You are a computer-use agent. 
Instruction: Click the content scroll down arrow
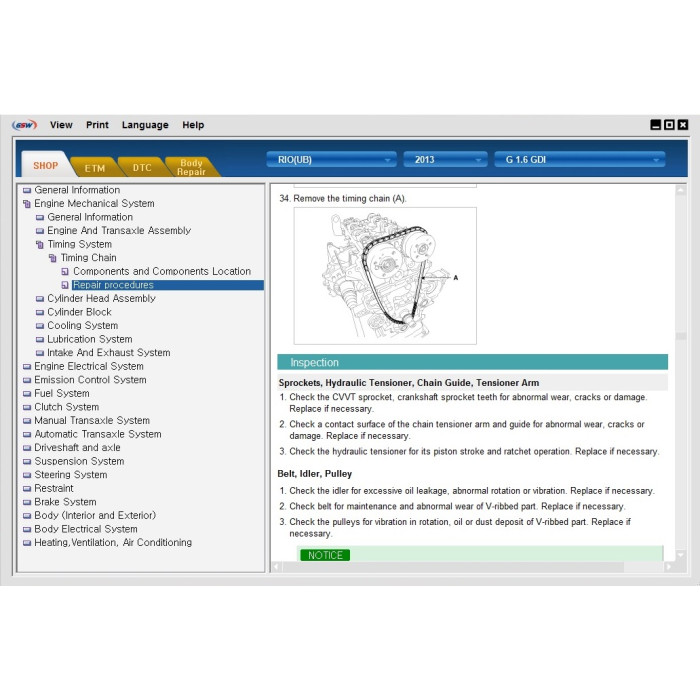681,555
